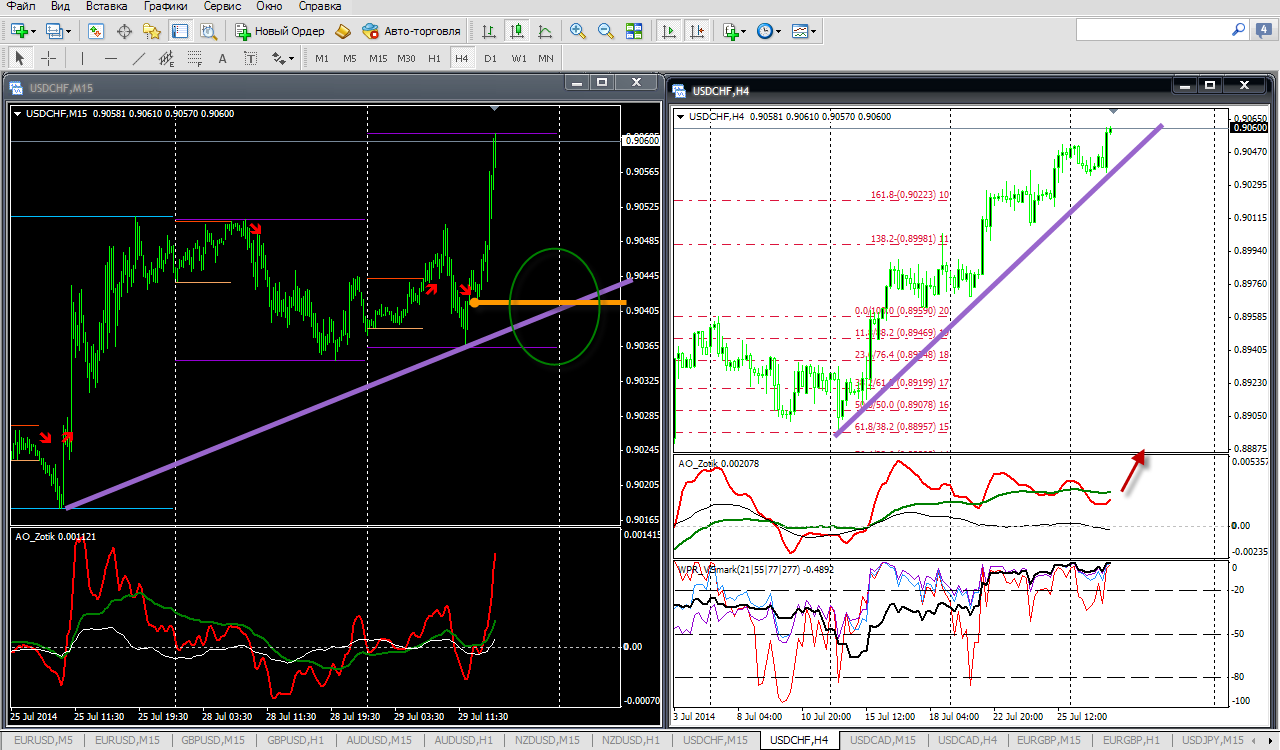Select the text label tool (A)
The image size is (1280, 750).
click(223, 58)
